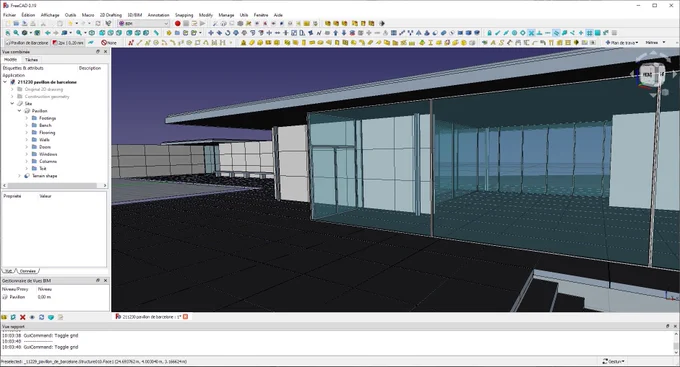Toggle the snap perpendicular icon
This screenshot has width=680, height=367.
539,33
